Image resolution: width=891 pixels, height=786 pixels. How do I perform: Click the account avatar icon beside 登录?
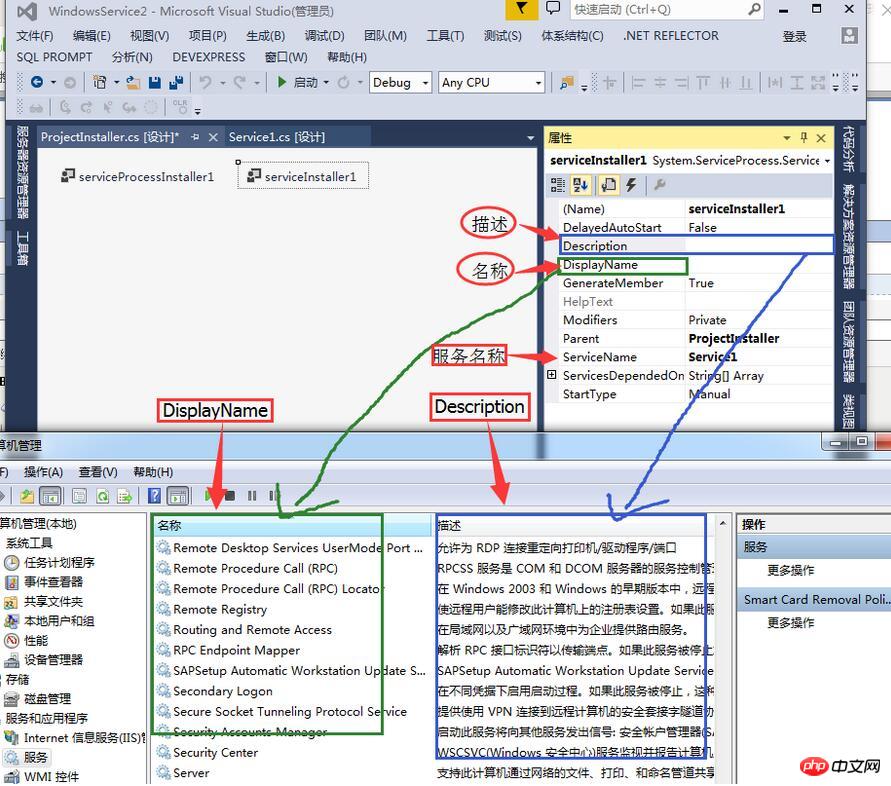click(x=849, y=36)
